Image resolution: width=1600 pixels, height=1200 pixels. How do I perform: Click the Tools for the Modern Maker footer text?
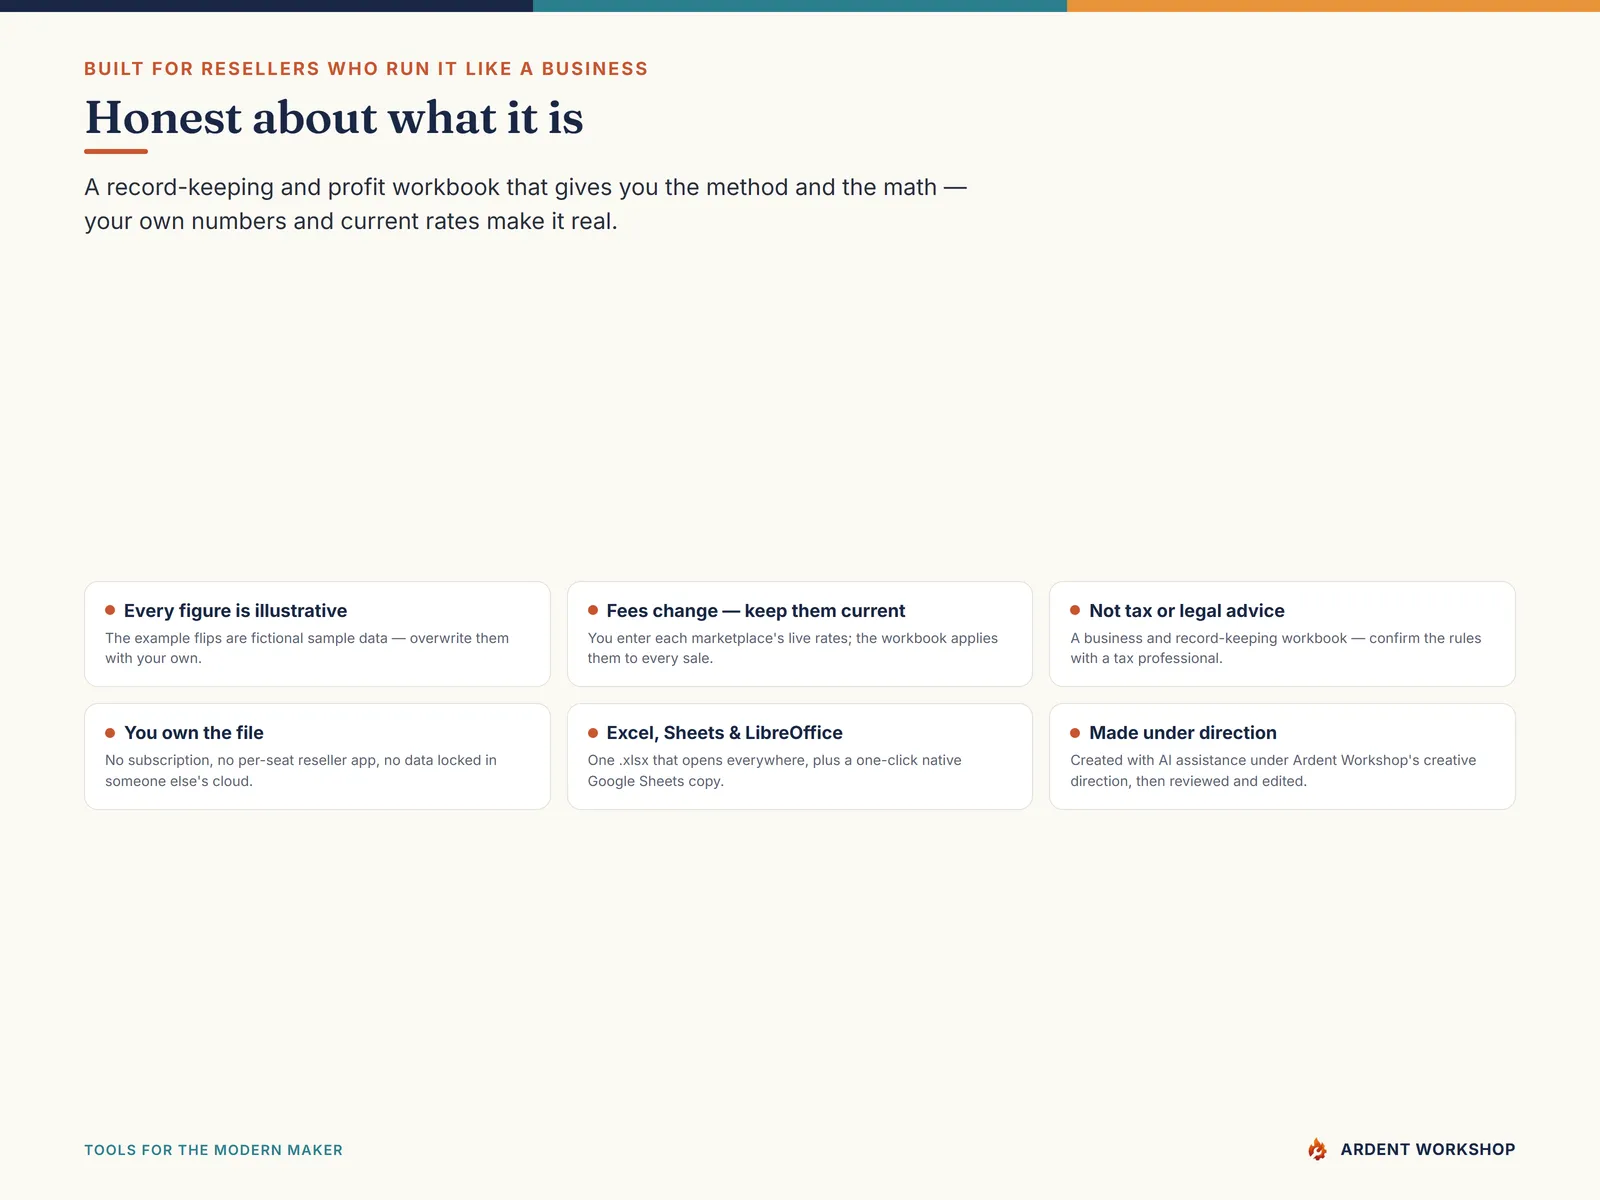point(213,1150)
